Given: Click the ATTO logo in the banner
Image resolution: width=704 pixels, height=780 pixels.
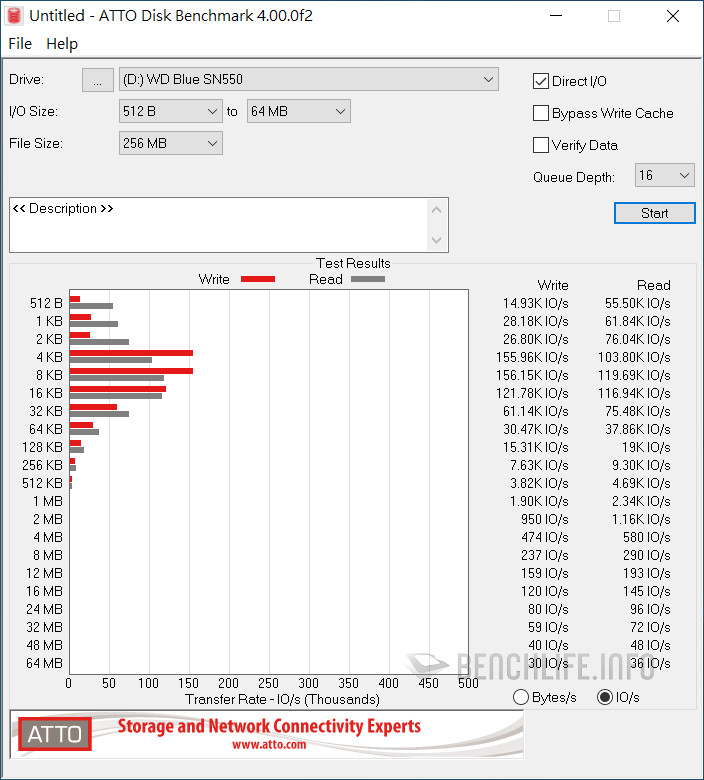Looking at the screenshot, I should coord(55,734).
